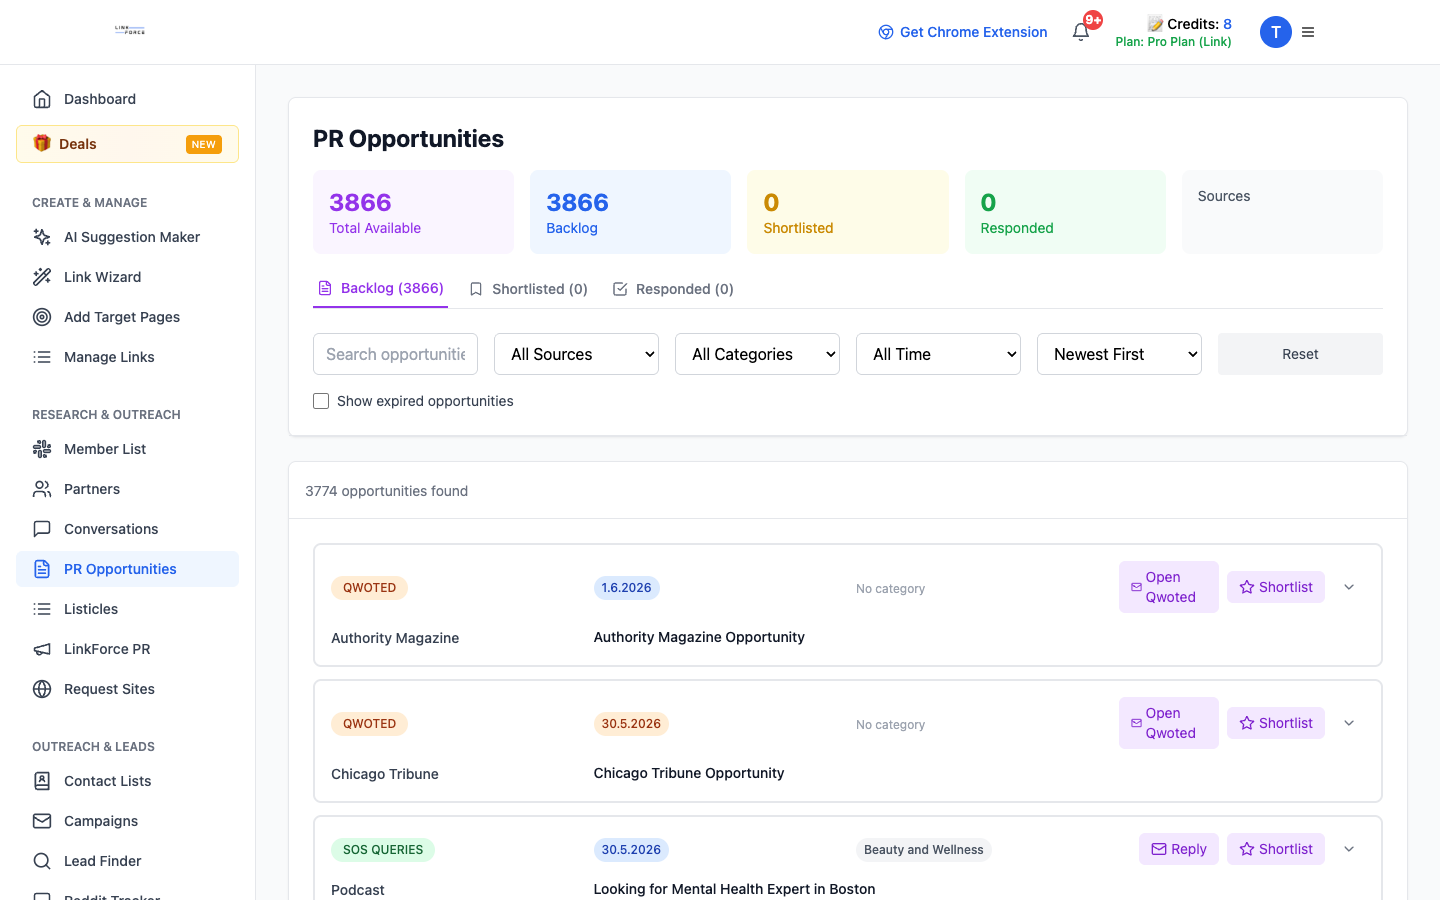Click the Sources stat card

point(1282,212)
